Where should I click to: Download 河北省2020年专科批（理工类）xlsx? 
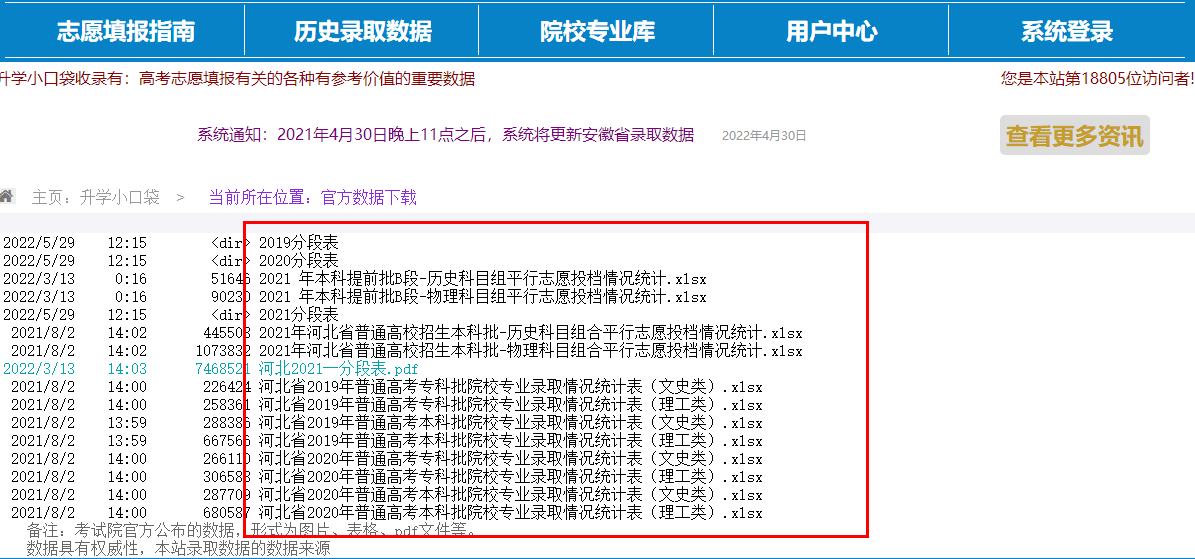510,477
